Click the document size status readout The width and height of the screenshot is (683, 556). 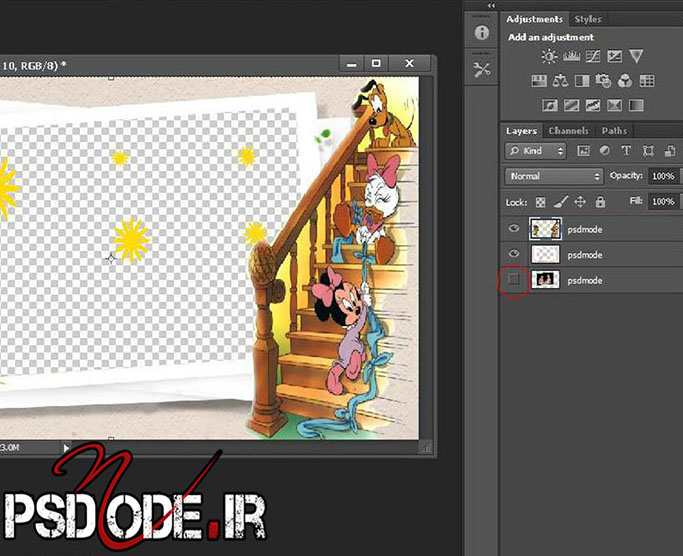tap(10, 448)
